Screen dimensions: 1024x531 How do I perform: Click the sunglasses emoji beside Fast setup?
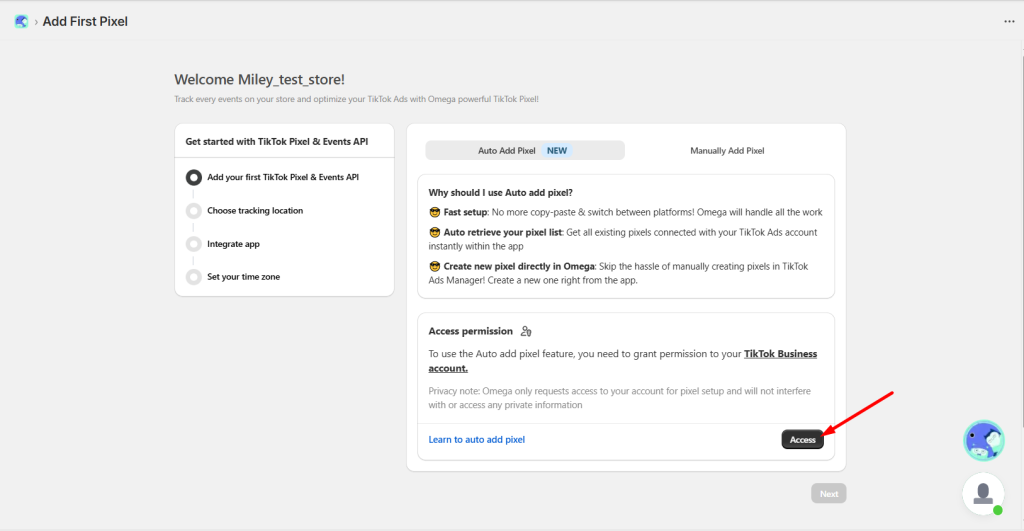coord(434,212)
